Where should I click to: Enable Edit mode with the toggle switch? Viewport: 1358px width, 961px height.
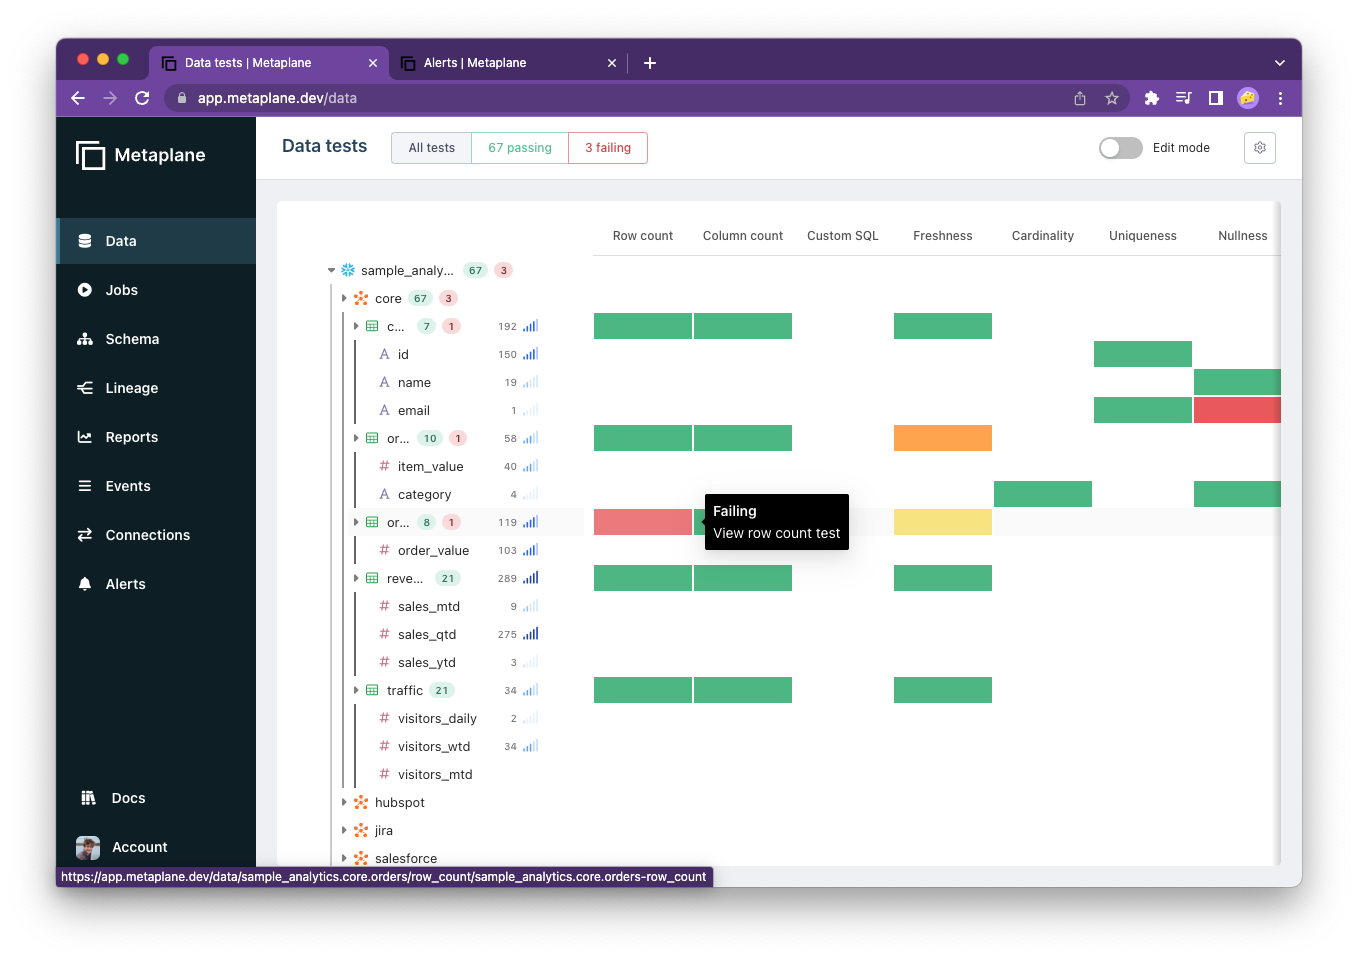point(1120,147)
